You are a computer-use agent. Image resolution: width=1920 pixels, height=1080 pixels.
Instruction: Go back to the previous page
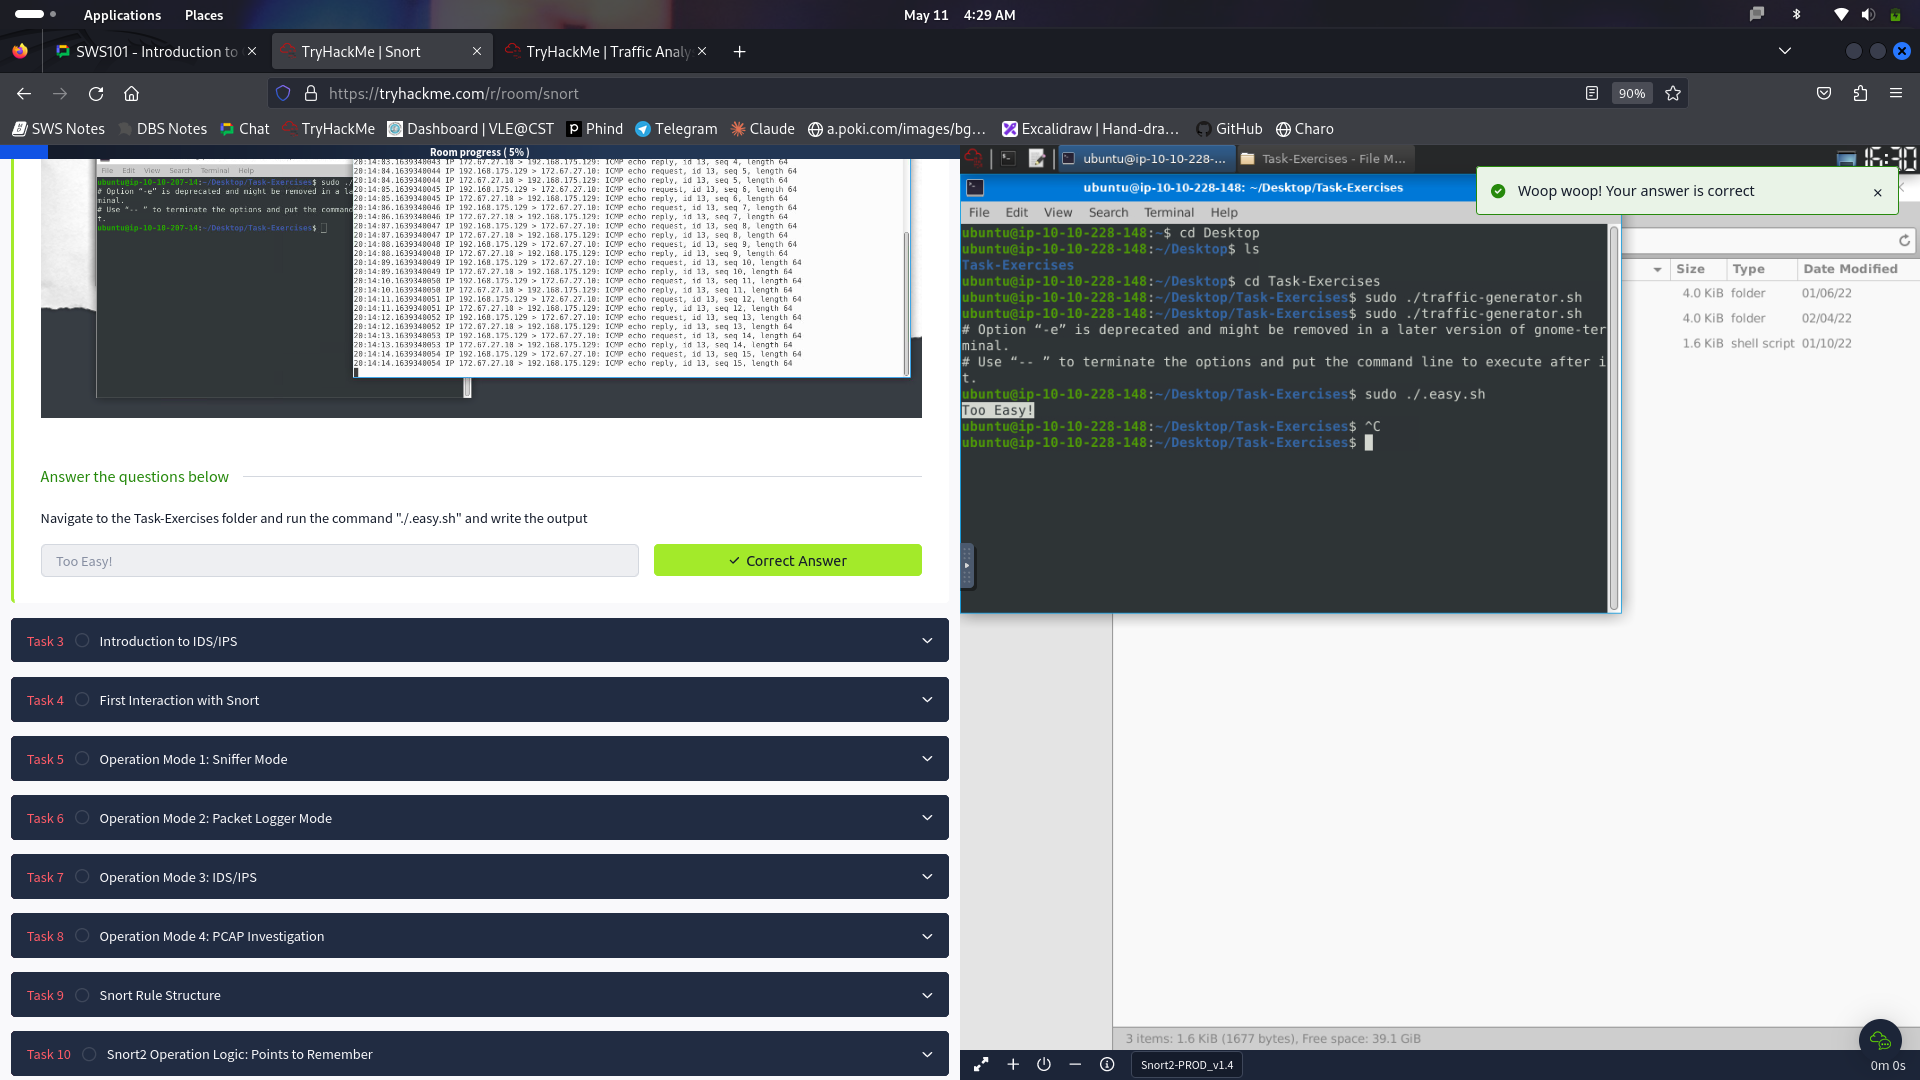pos(24,93)
